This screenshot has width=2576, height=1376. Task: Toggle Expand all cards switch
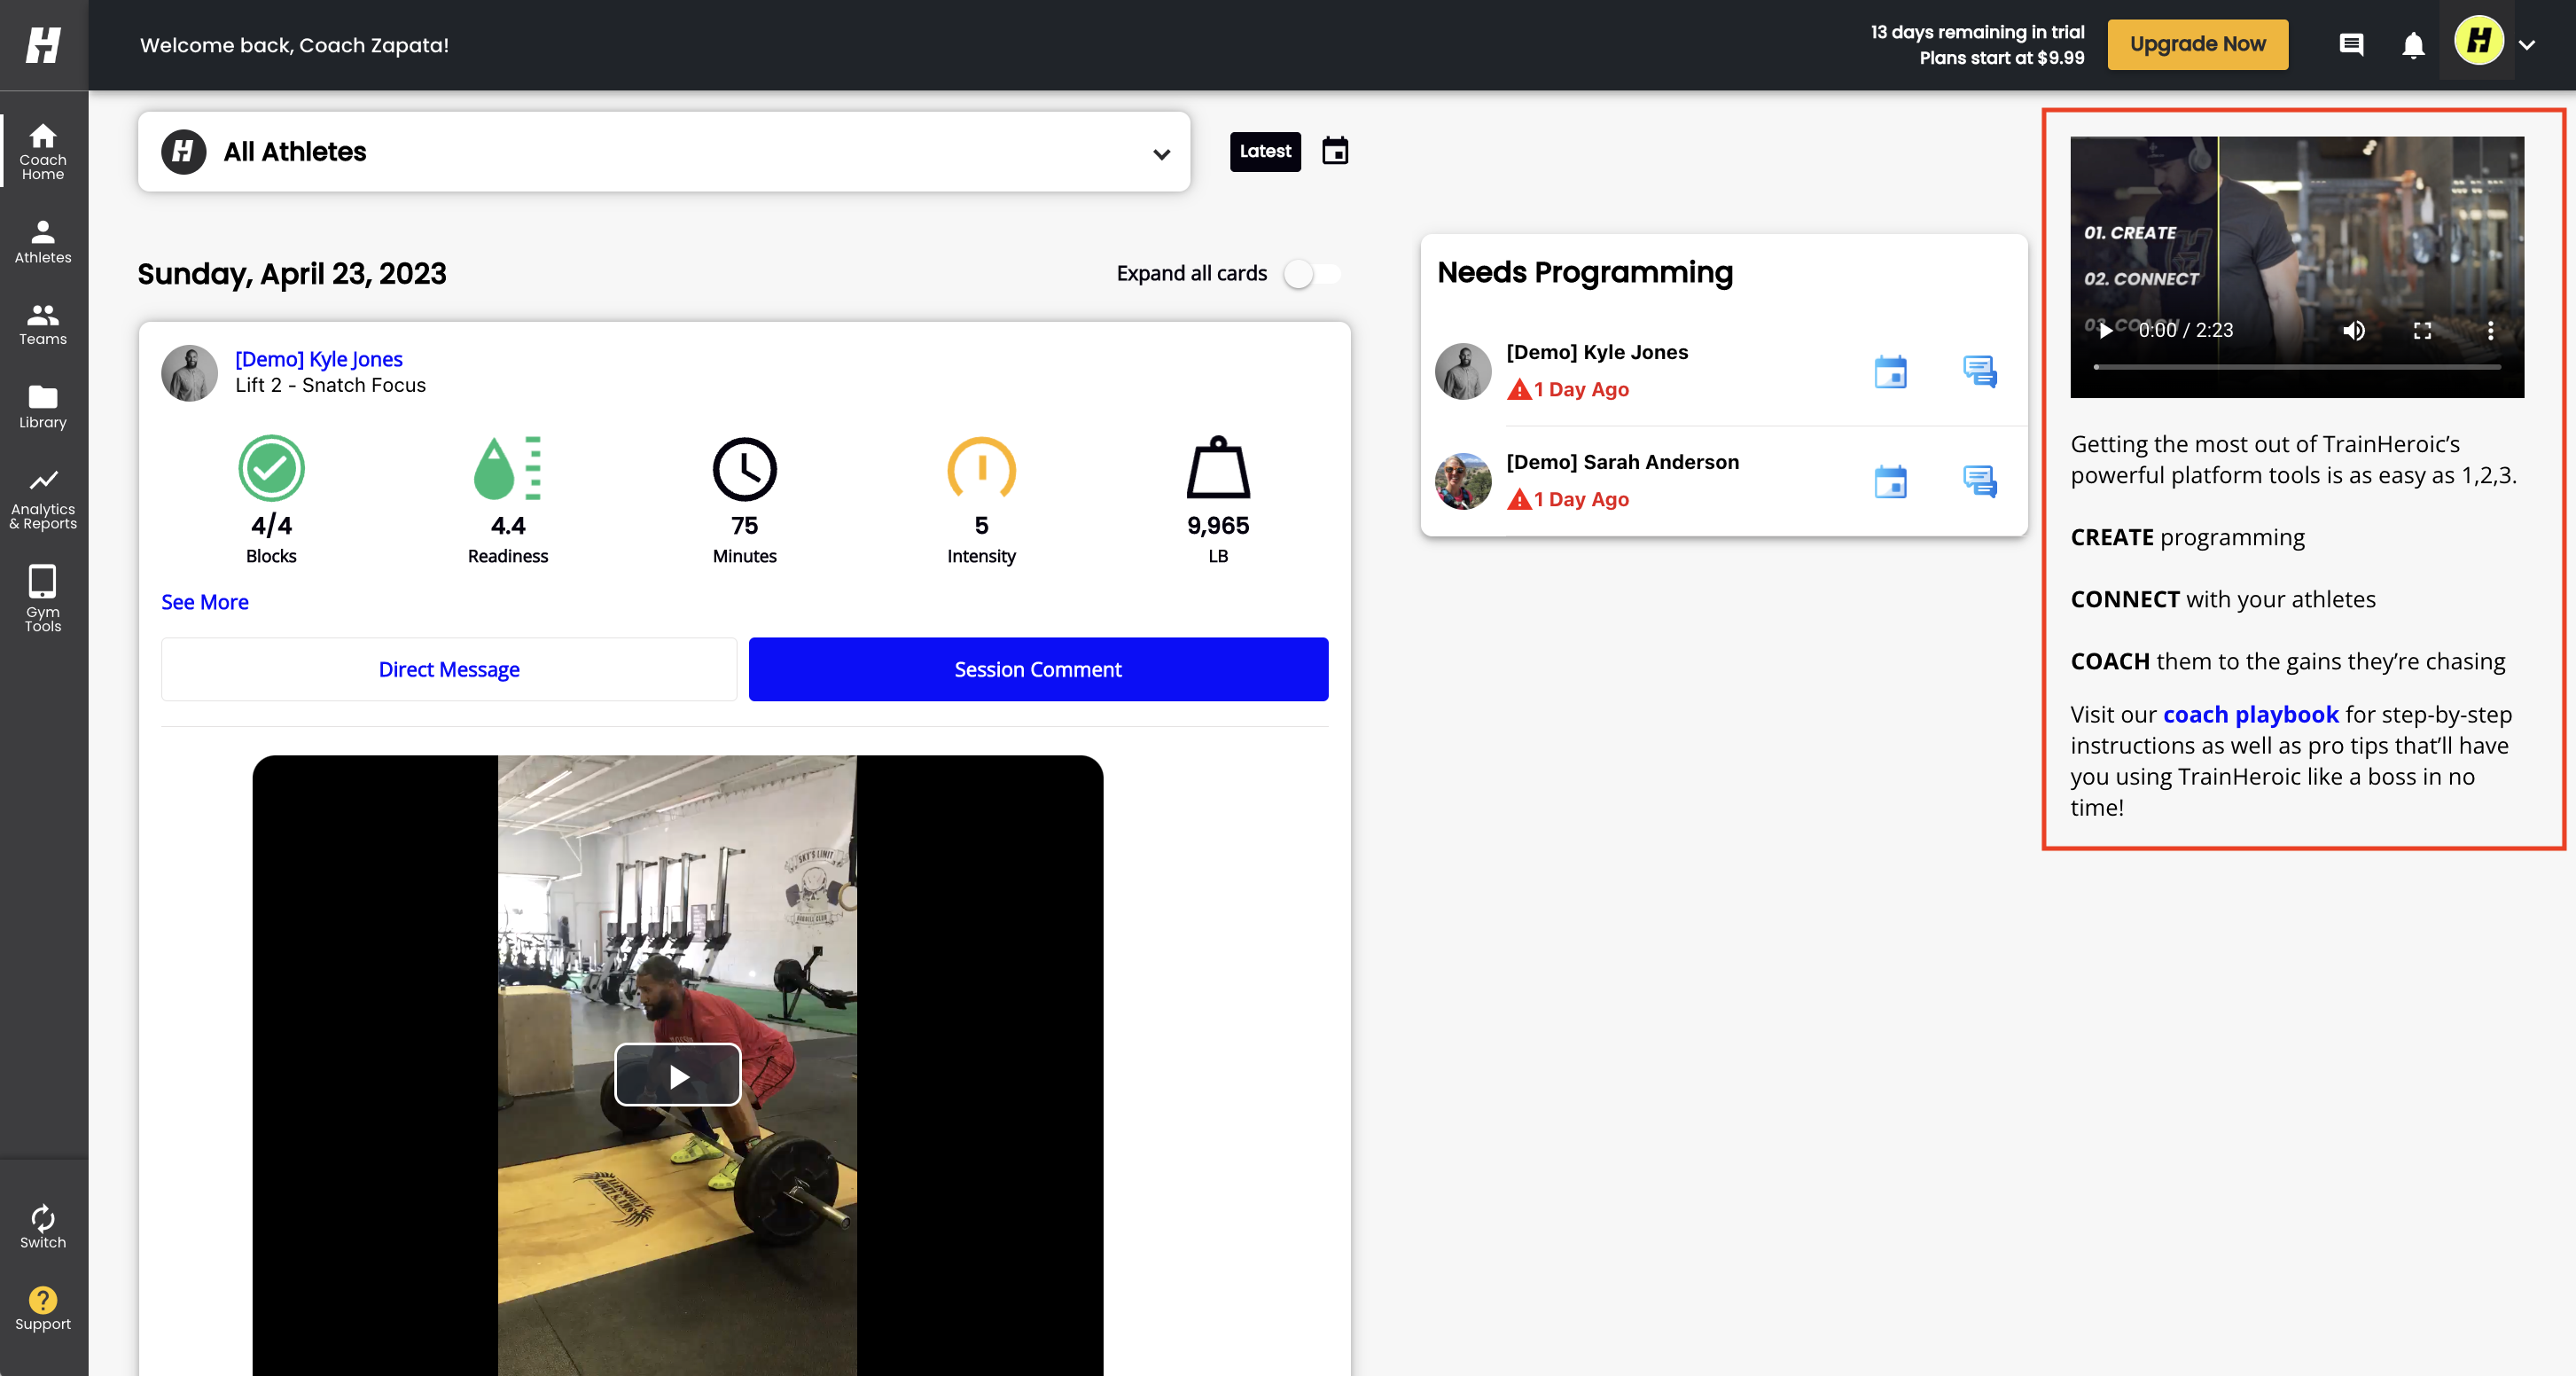point(1312,274)
